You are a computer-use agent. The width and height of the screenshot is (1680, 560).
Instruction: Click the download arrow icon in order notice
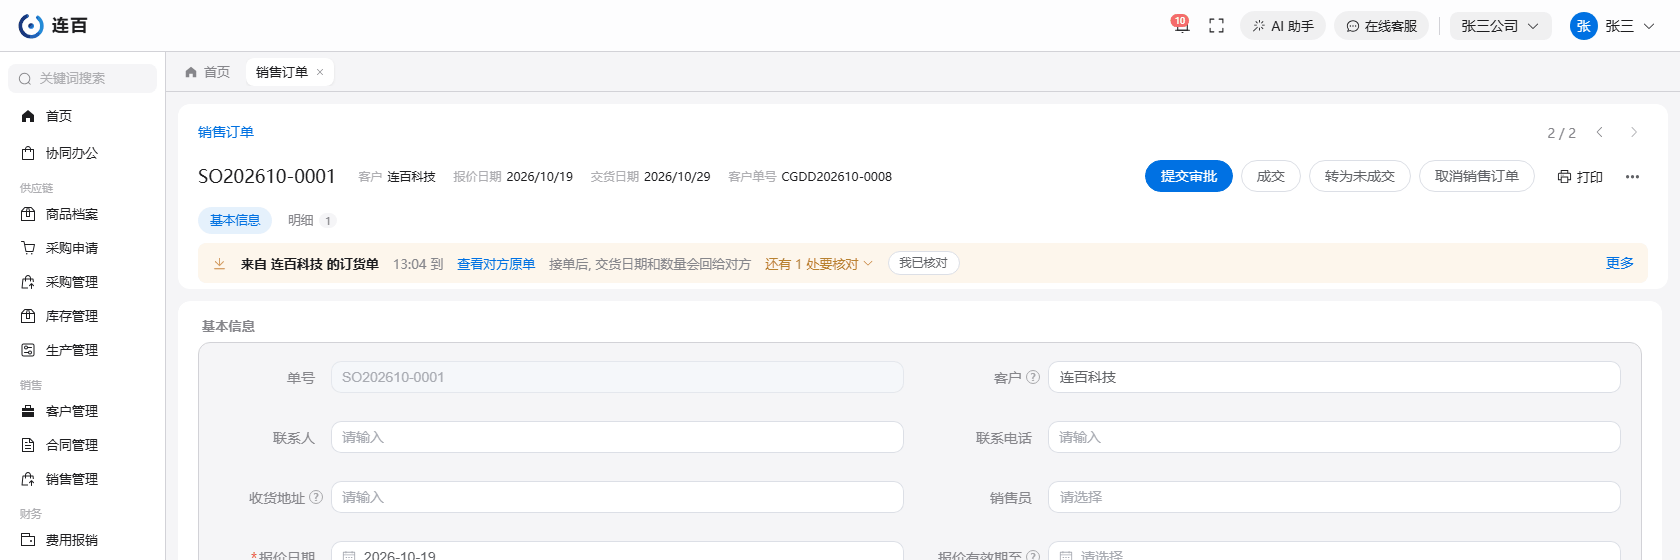[219, 264]
